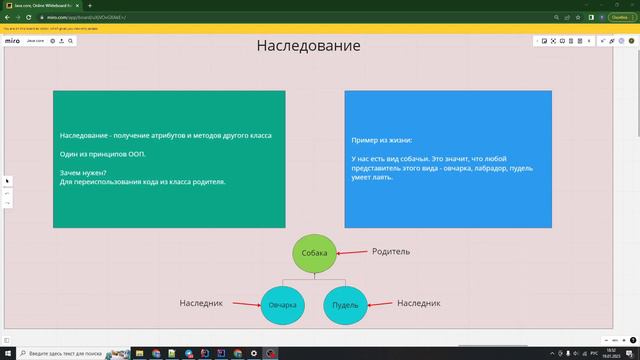Open the Windows notification center
The width and height of the screenshot is (640, 360).
(x=630, y=353)
